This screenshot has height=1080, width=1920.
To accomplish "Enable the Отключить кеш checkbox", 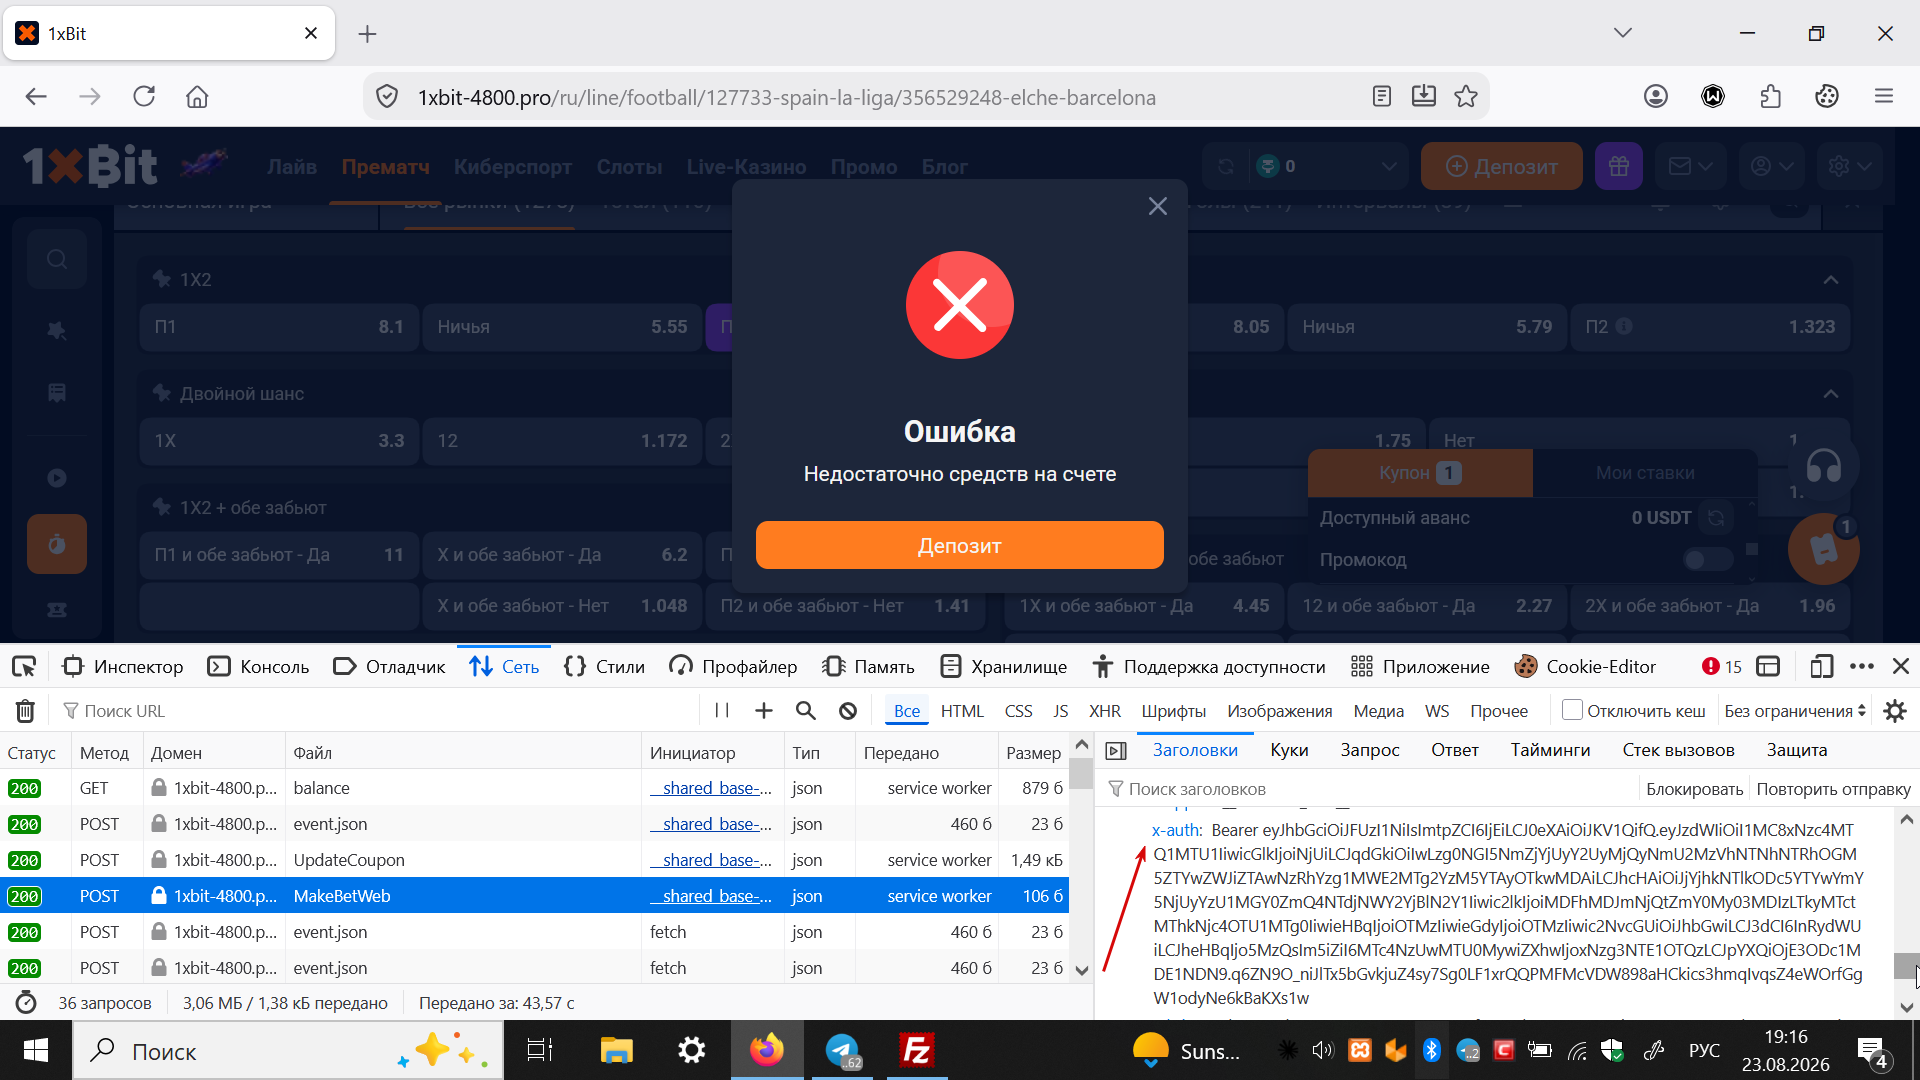I will coord(1572,710).
